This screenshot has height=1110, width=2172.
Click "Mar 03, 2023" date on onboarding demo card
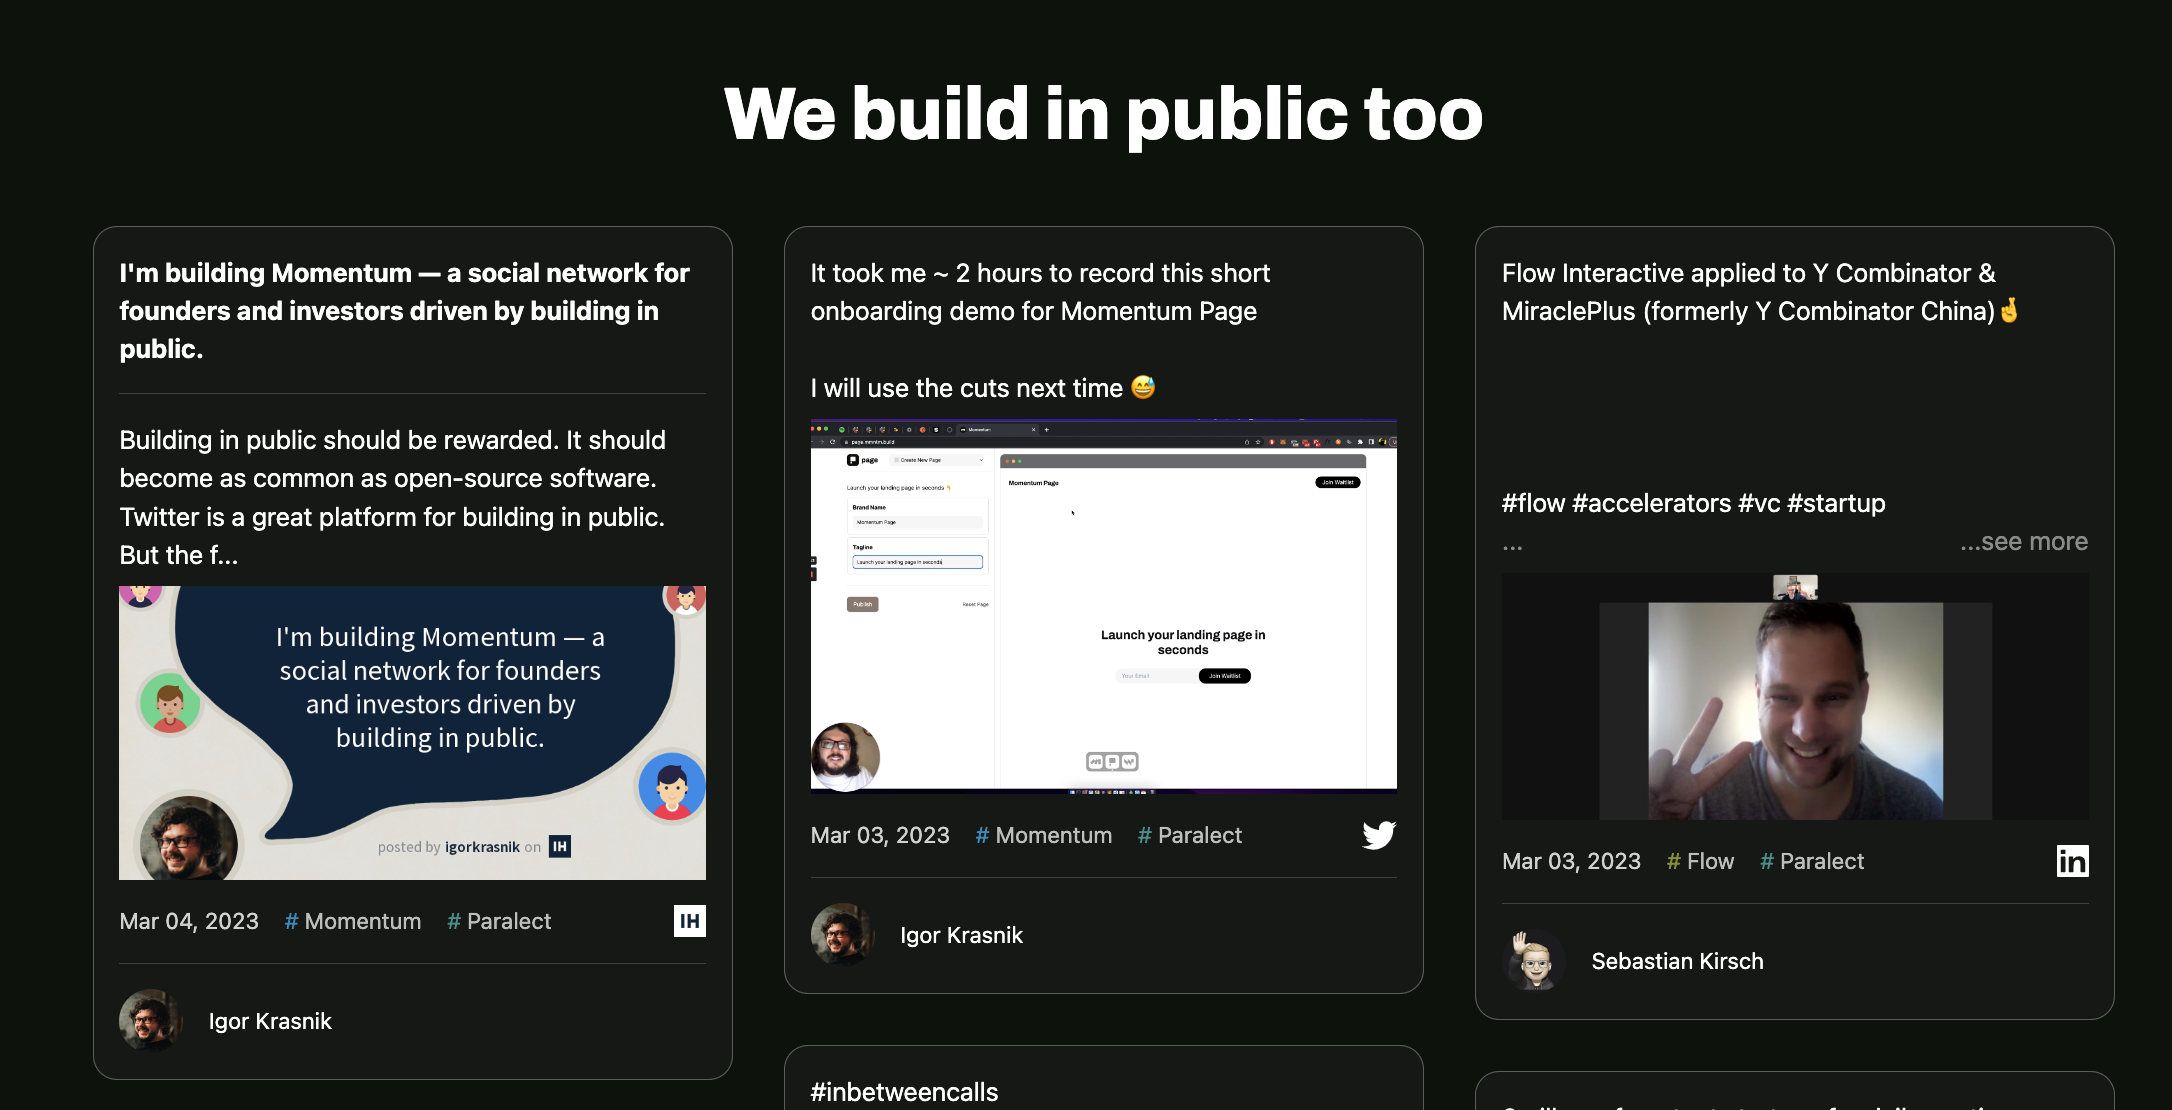pyautogui.click(x=880, y=835)
